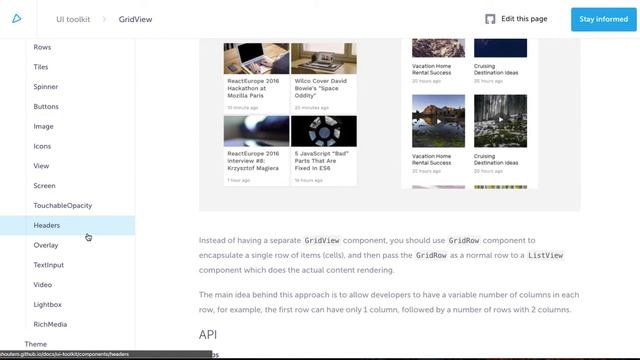Click the GitHub icon beside Edit this page
640x360 pixels.
(x=490, y=19)
